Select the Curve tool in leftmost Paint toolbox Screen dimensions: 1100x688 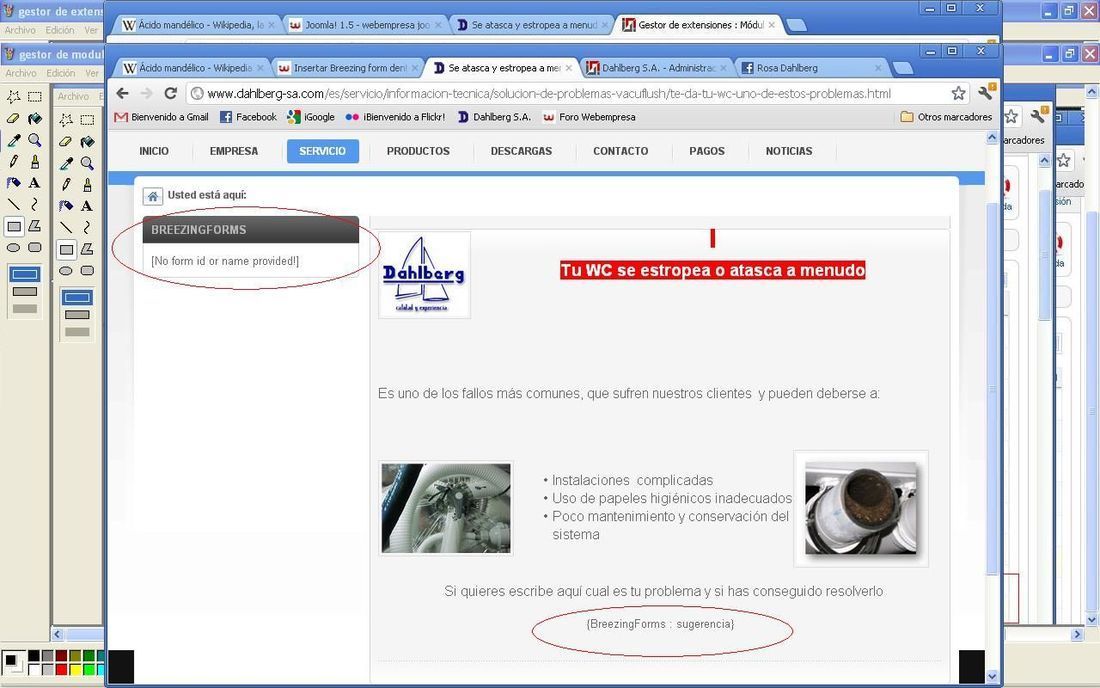pyautogui.click(x=34, y=204)
